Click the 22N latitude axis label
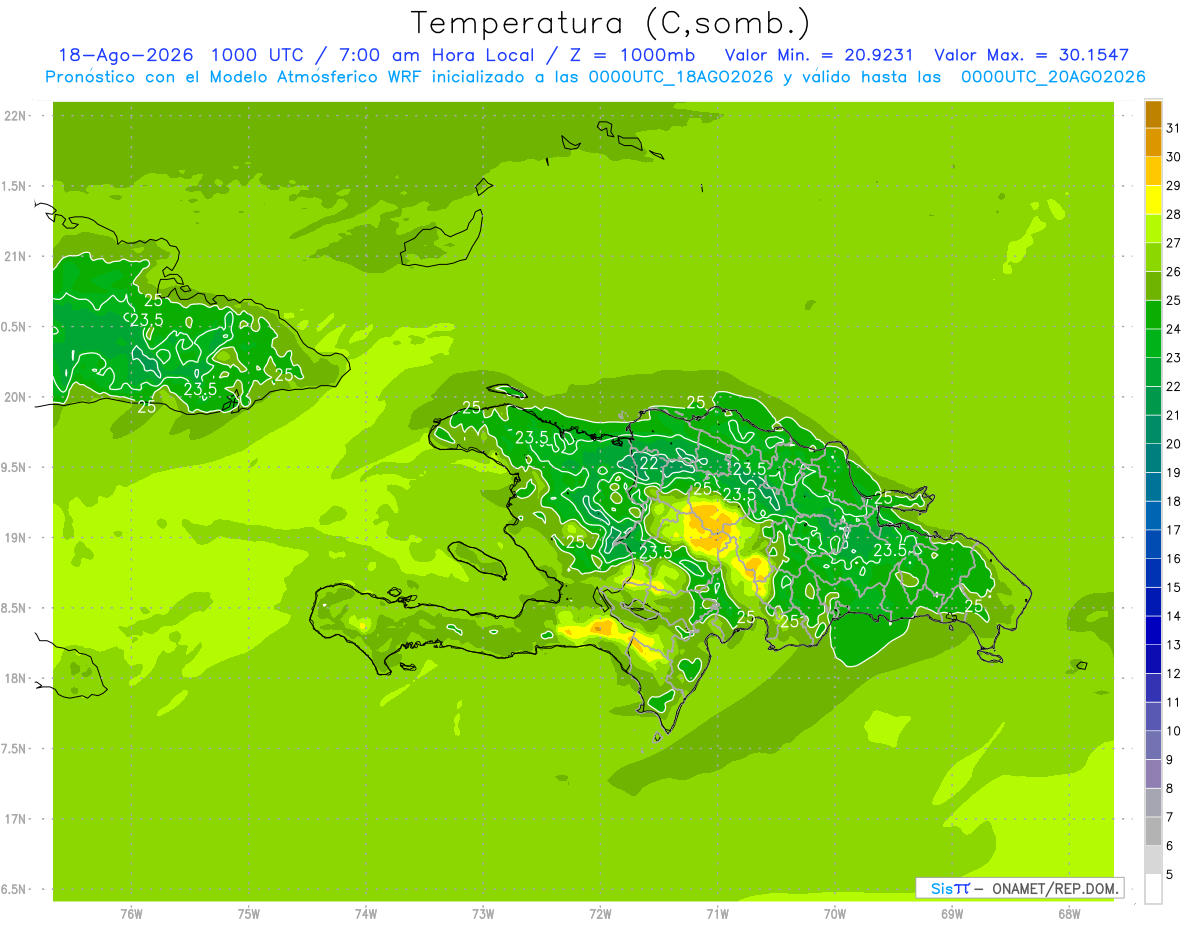This screenshot has width=1200, height=927. [x=15, y=116]
